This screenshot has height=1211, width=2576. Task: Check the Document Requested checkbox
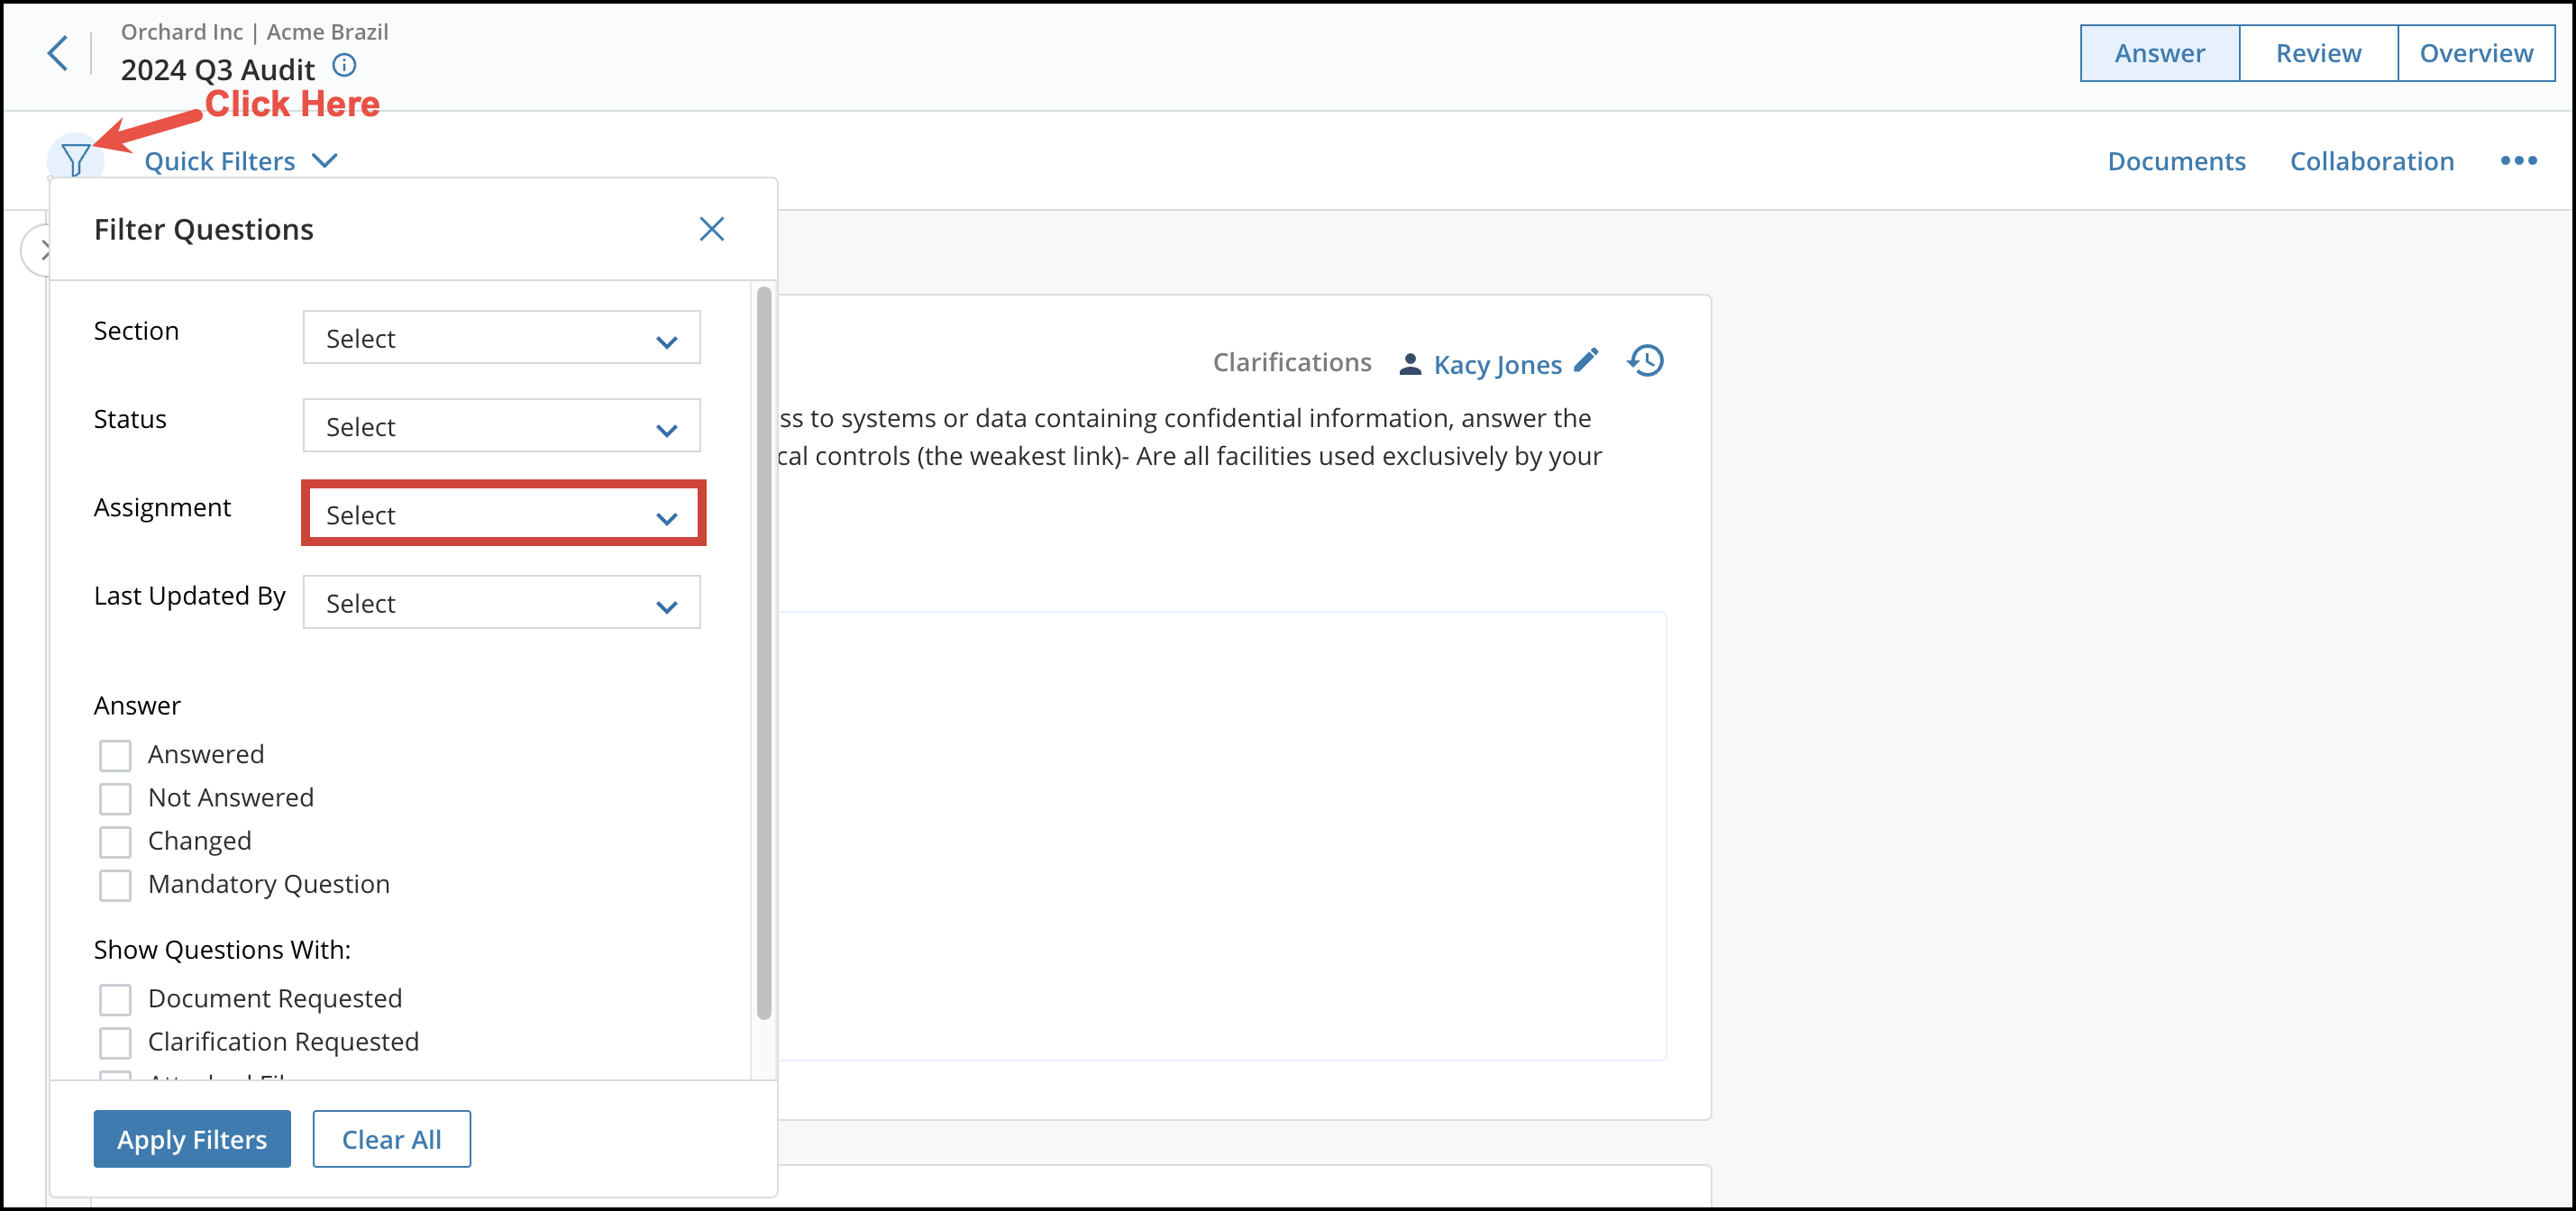coord(115,999)
